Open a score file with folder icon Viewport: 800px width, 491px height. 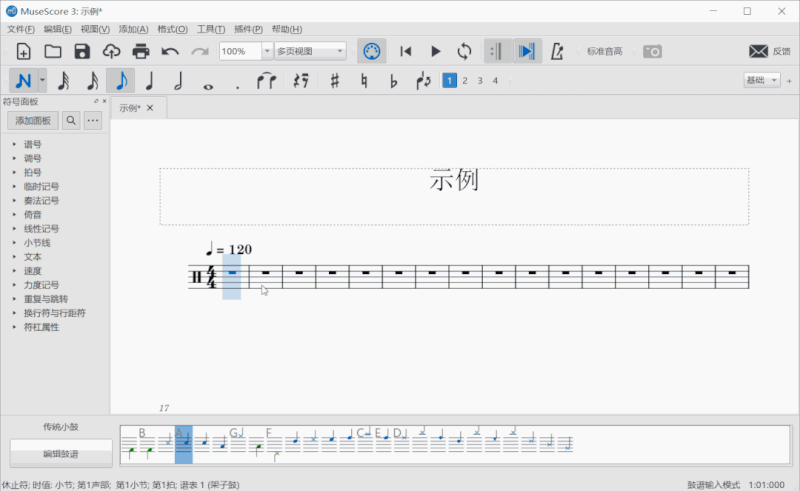click(53, 52)
